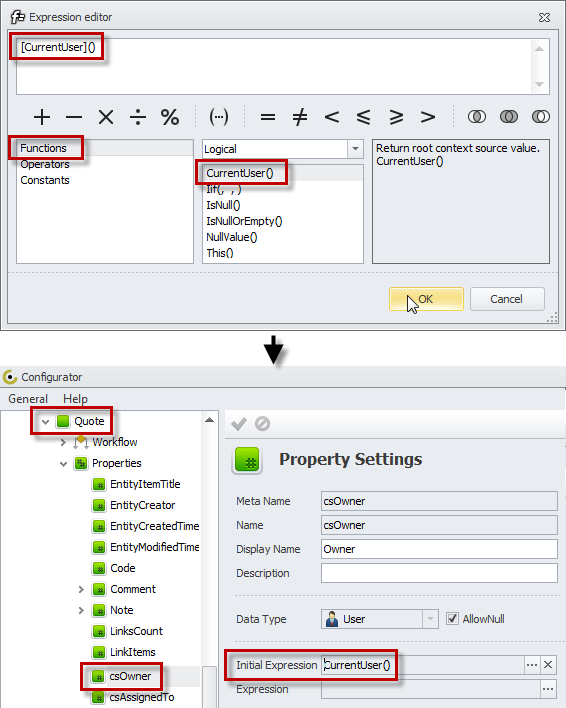The width and height of the screenshot is (566, 708).
Task: Open the Logical category dropdown
Action: tap(355, 149)
